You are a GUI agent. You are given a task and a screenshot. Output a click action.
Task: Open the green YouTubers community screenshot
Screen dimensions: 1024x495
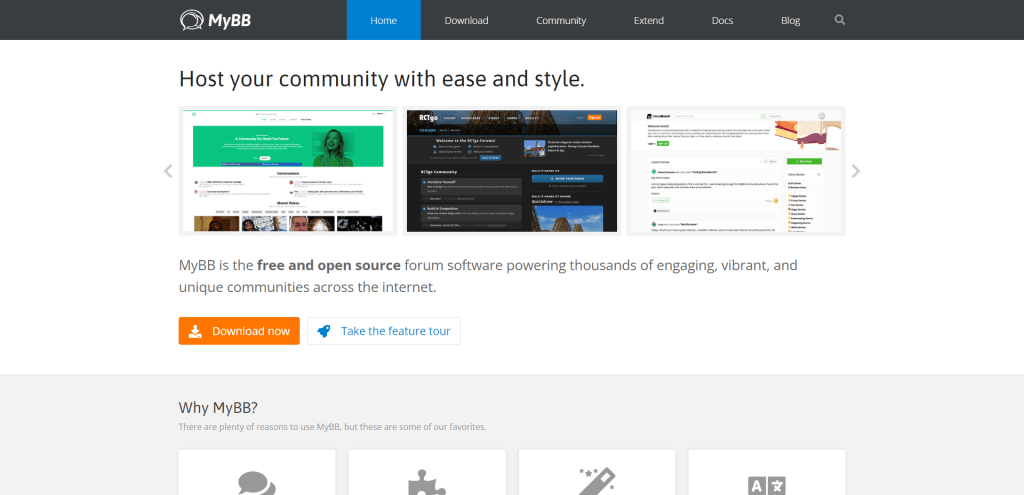coord(288,171)
